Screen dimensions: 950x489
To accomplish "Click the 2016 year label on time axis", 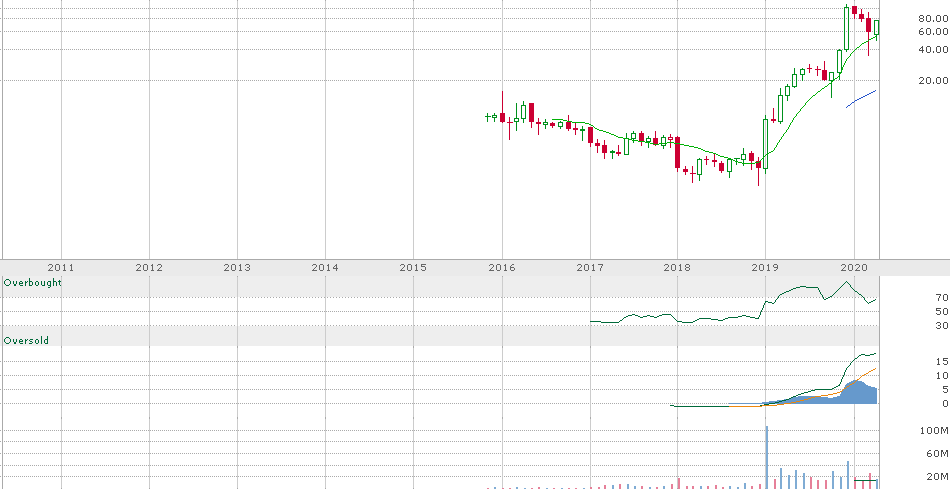I will (x=502, y=267).
